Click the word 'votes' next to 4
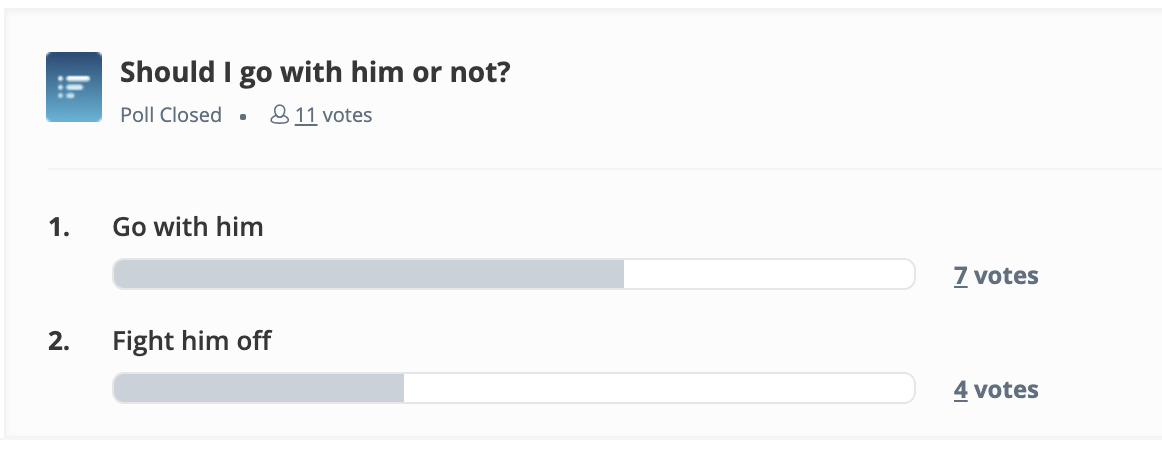Image resolution: width=1162 pixels, height=456 pixels. click(1006, 389)
